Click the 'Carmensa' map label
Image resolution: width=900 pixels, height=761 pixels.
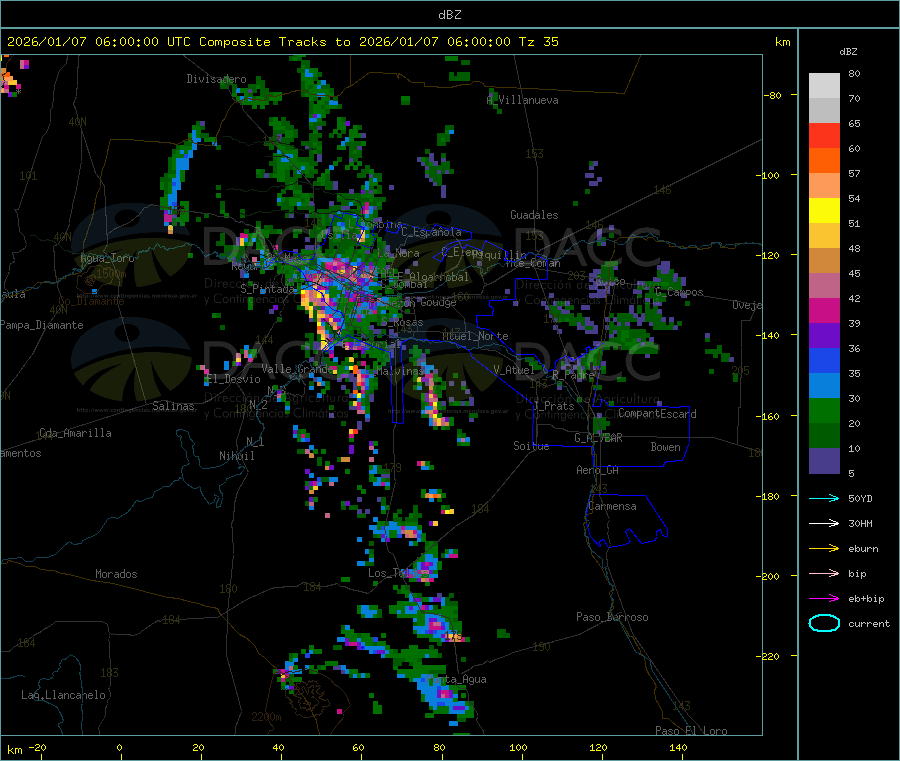[x=612, y=506]
